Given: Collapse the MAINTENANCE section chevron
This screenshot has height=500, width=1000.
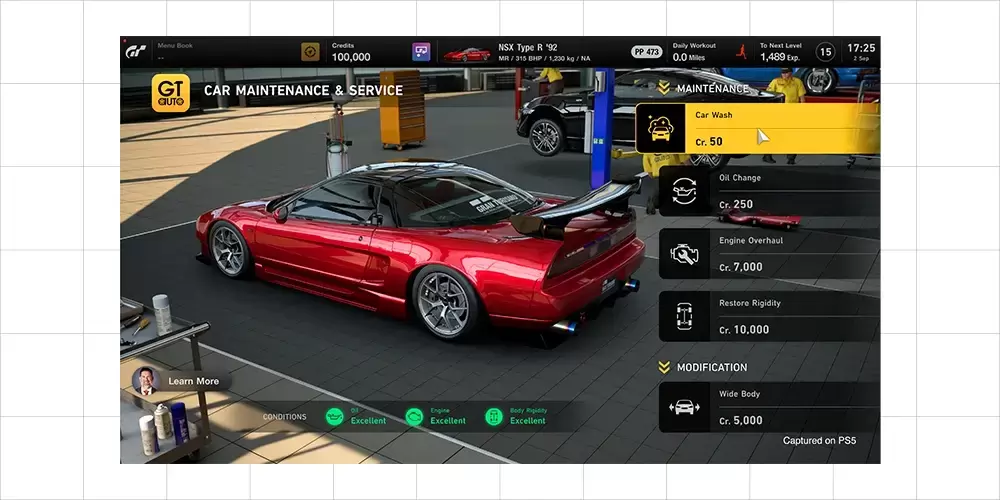Looking at the screenshot, I should (x=664, y=88).
